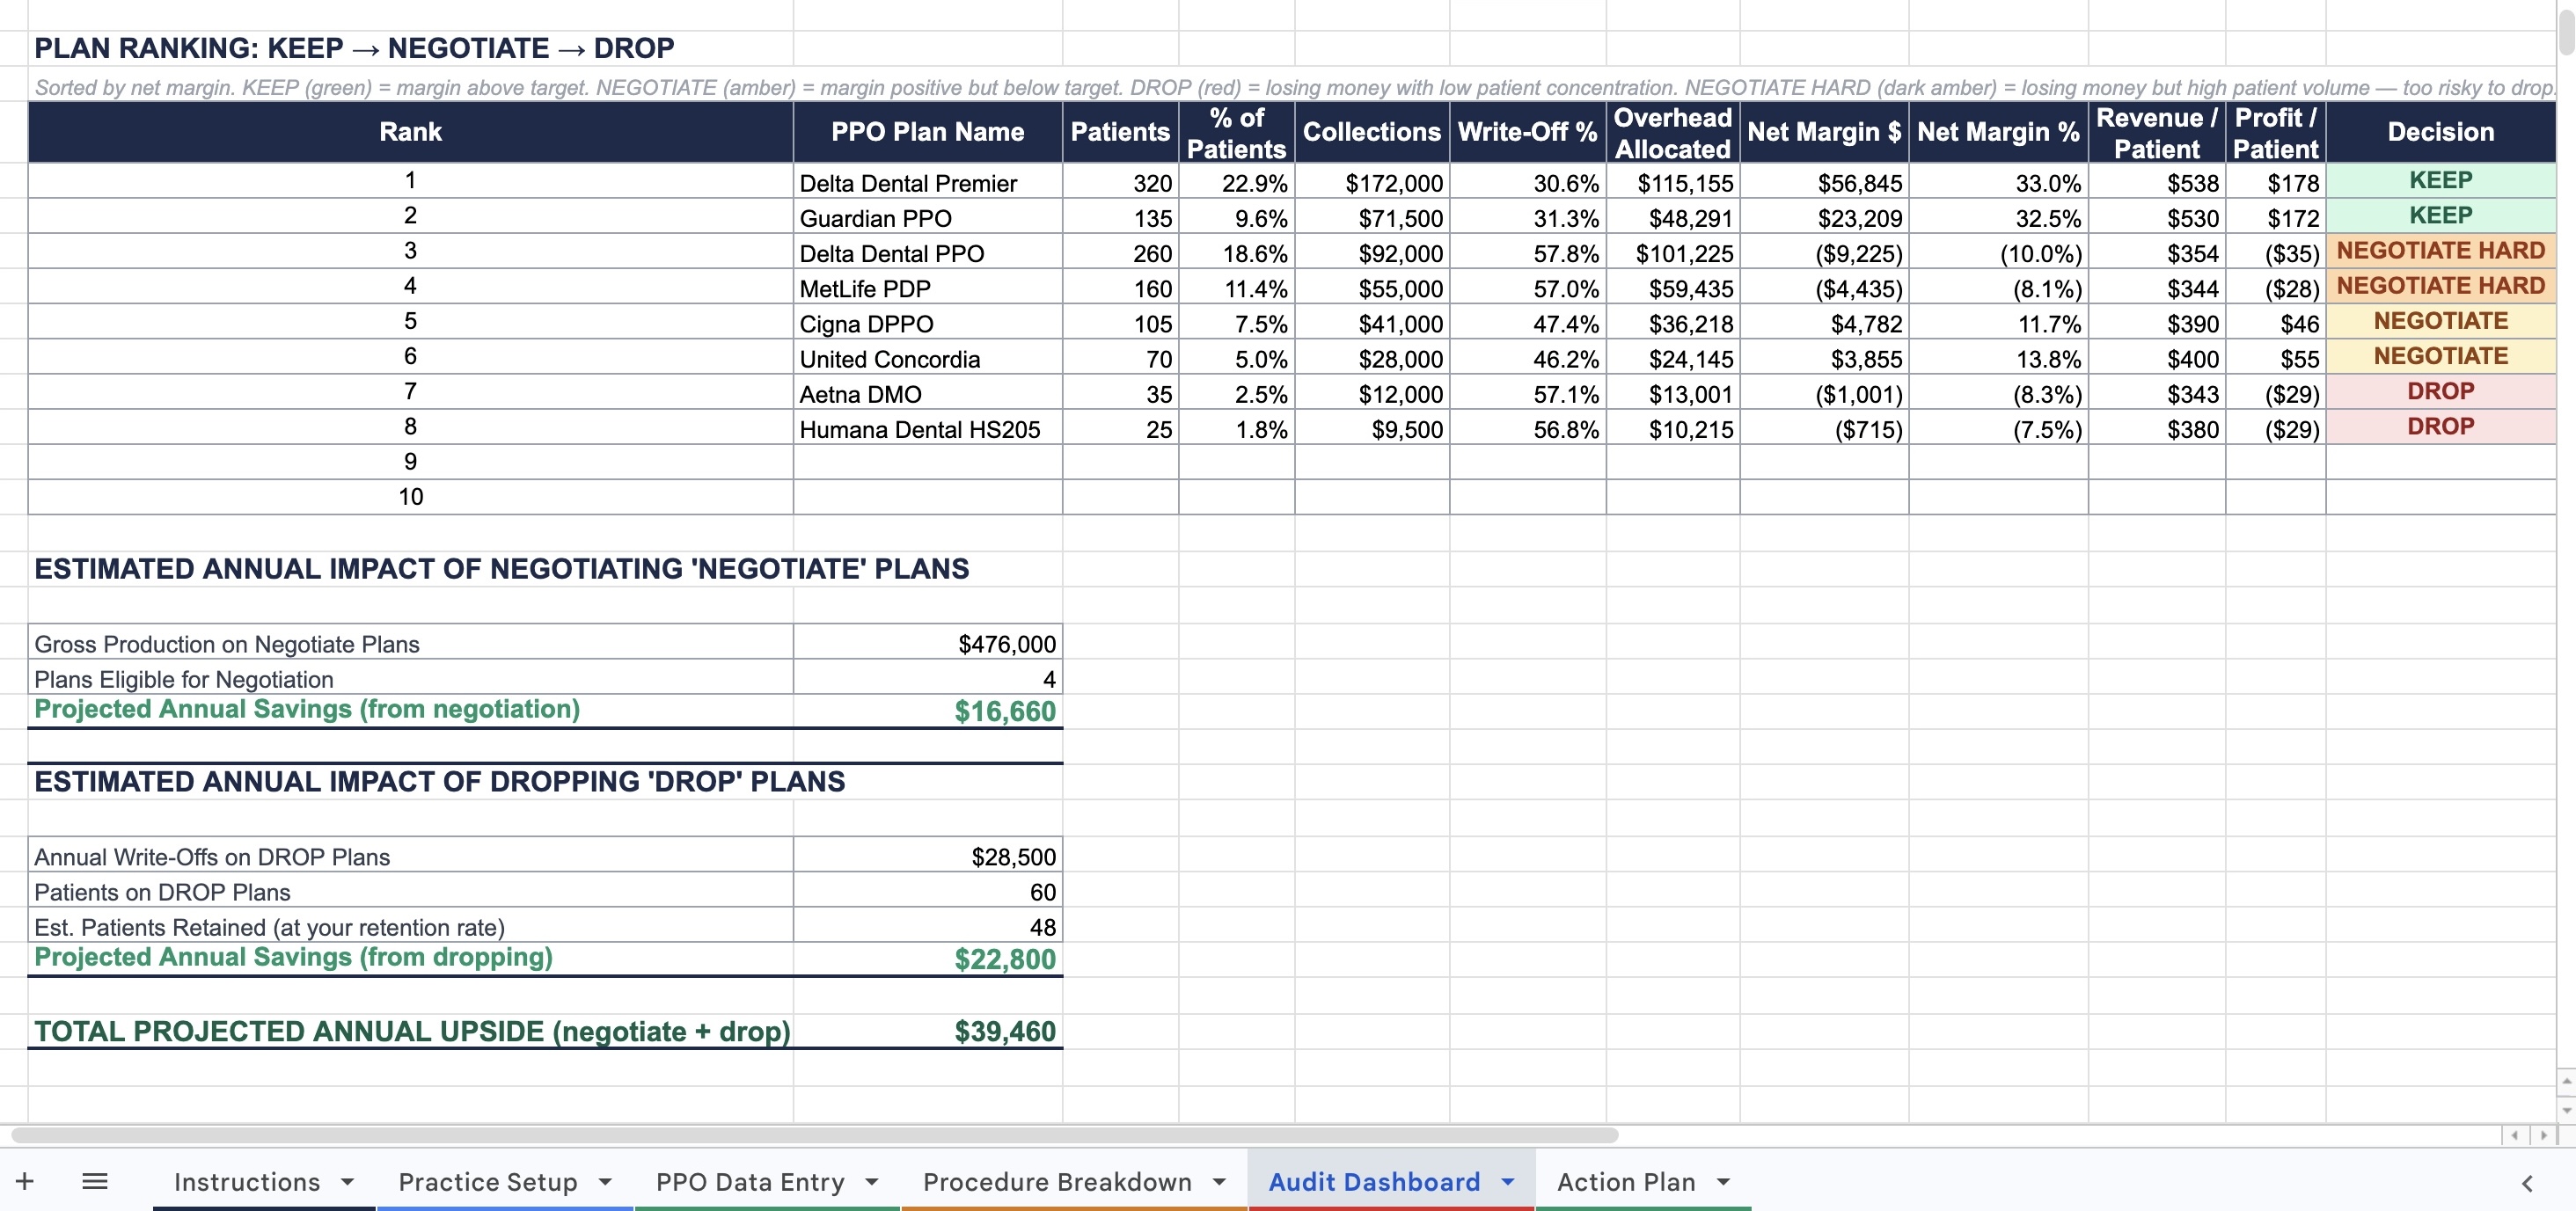
Task: Select the Aetna DMO cell
Action: [x=928, y=394]
